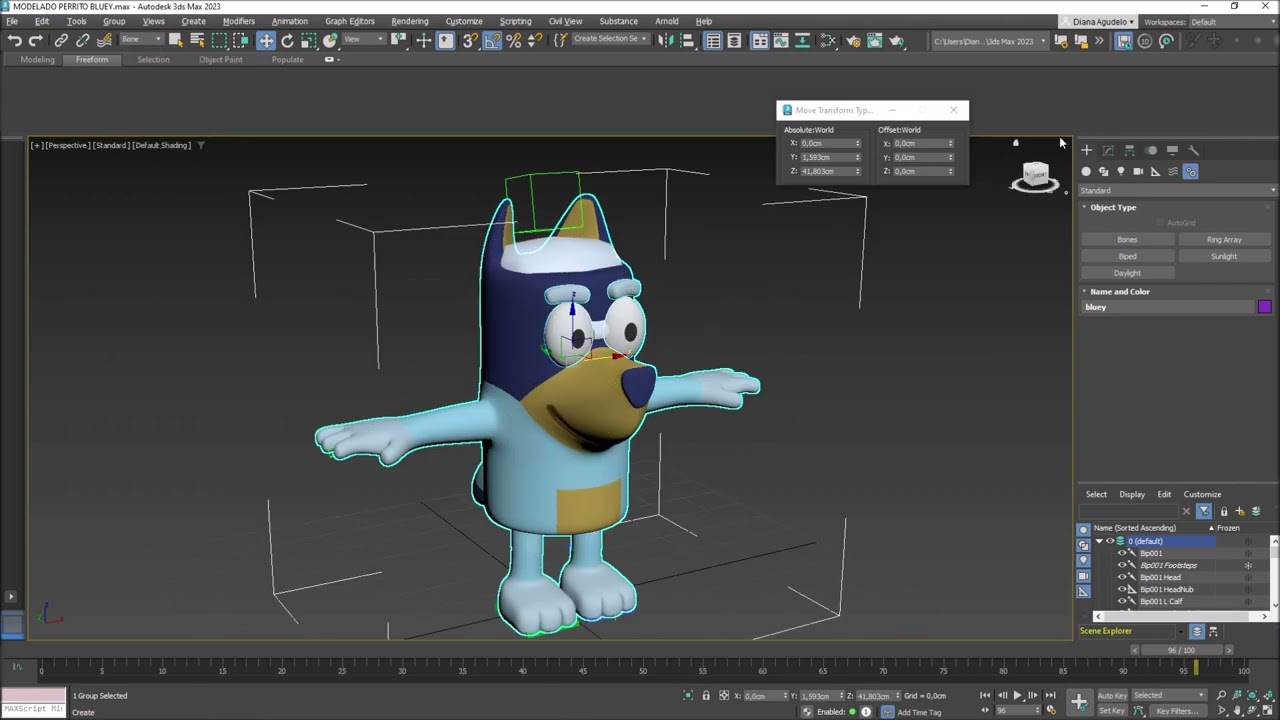The width and height of the screenshot is (1280, 720).
Task: Toggle the selection lock padlock in status bar
Action: tap(706, 695)
